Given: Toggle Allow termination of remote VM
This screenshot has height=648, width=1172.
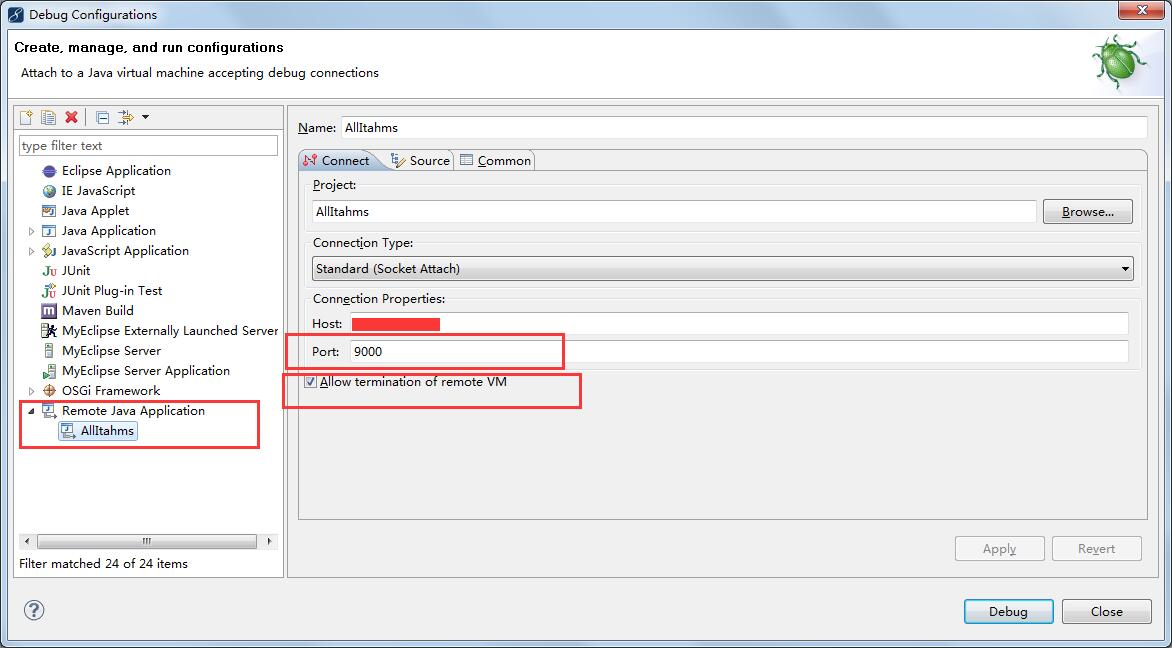Looking at the screenshot, I should click(x=311, y=382).
